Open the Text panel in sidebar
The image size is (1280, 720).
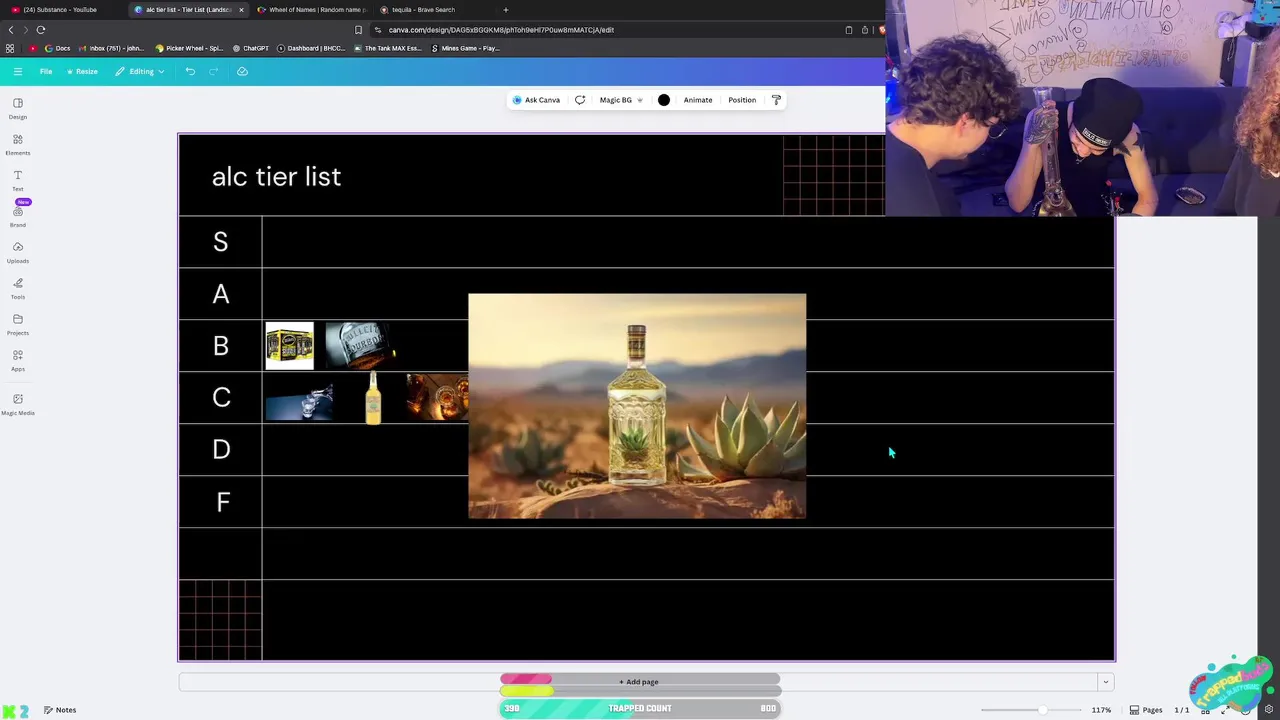(18, 181)
